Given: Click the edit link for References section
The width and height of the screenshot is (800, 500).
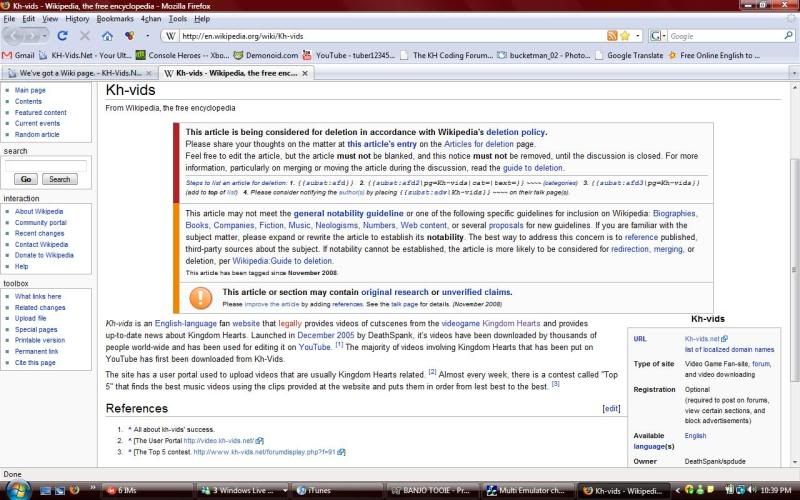Looking at the screenshot, I should pos(611,409).
